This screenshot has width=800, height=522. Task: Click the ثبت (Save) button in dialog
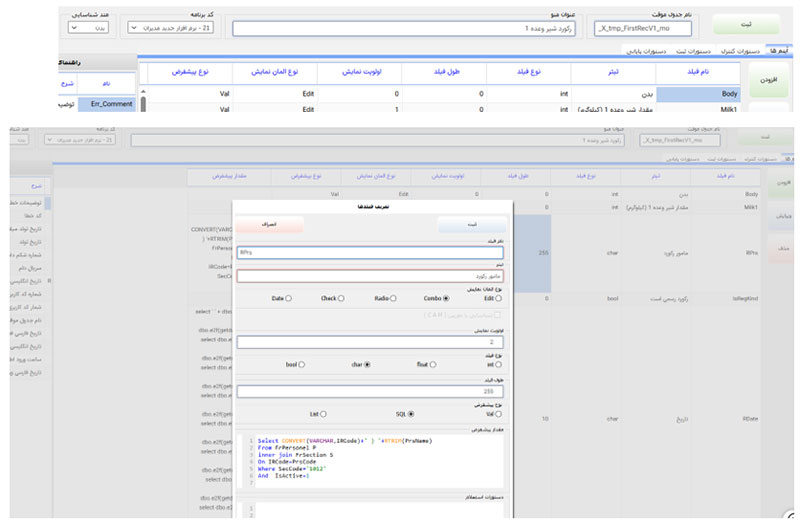472,227
